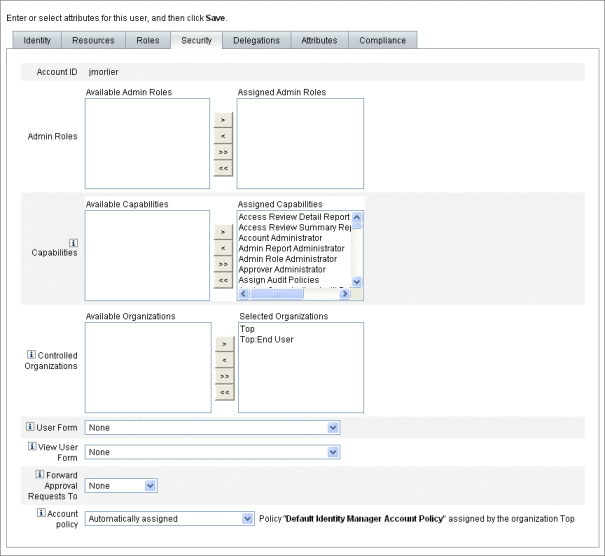Switch to the Identity tab
This screenshot has height=556, width=605.
[x=37, y=40]
